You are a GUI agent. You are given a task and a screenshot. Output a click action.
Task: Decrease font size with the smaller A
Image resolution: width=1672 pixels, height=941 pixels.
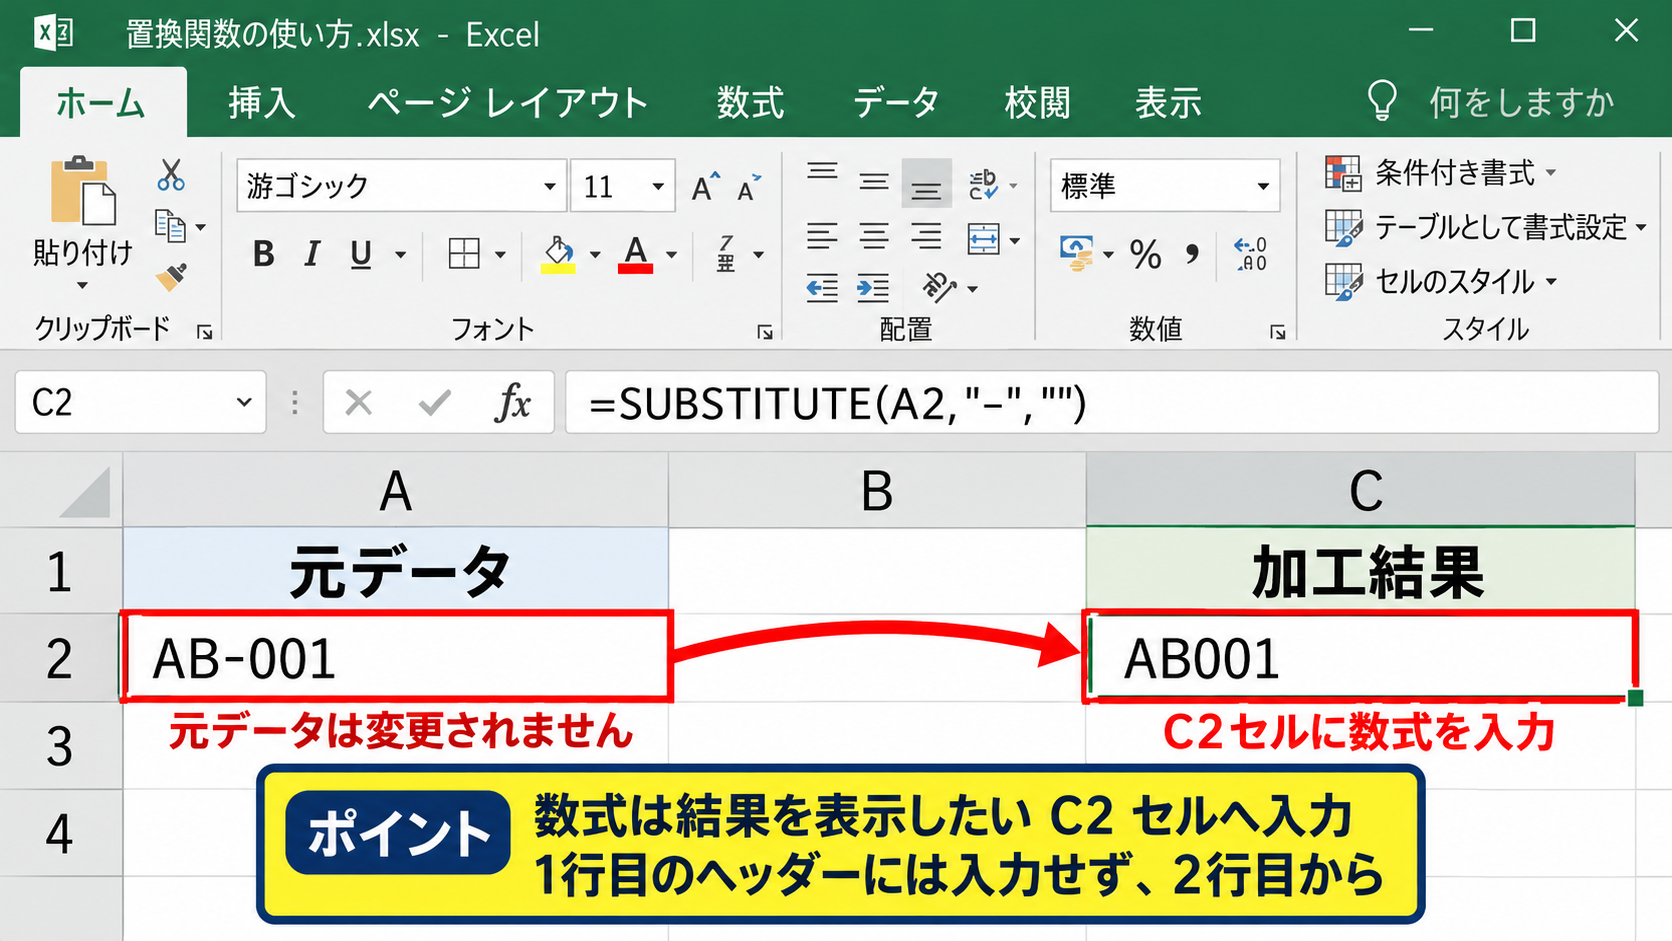pos(749,187)
